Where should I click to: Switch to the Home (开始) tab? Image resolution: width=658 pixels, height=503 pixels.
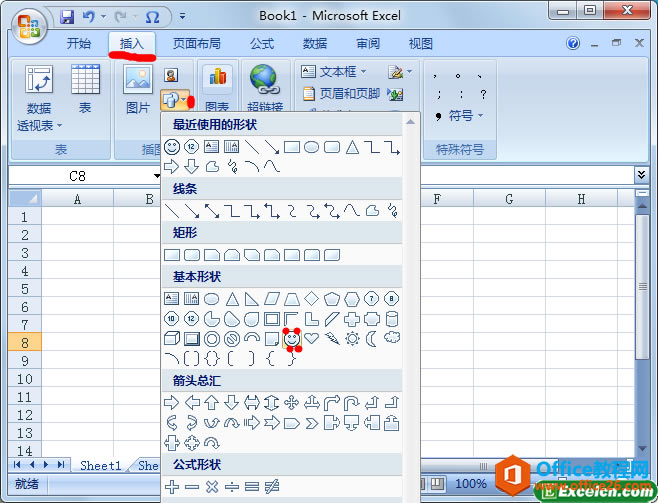tap(78, 43)
